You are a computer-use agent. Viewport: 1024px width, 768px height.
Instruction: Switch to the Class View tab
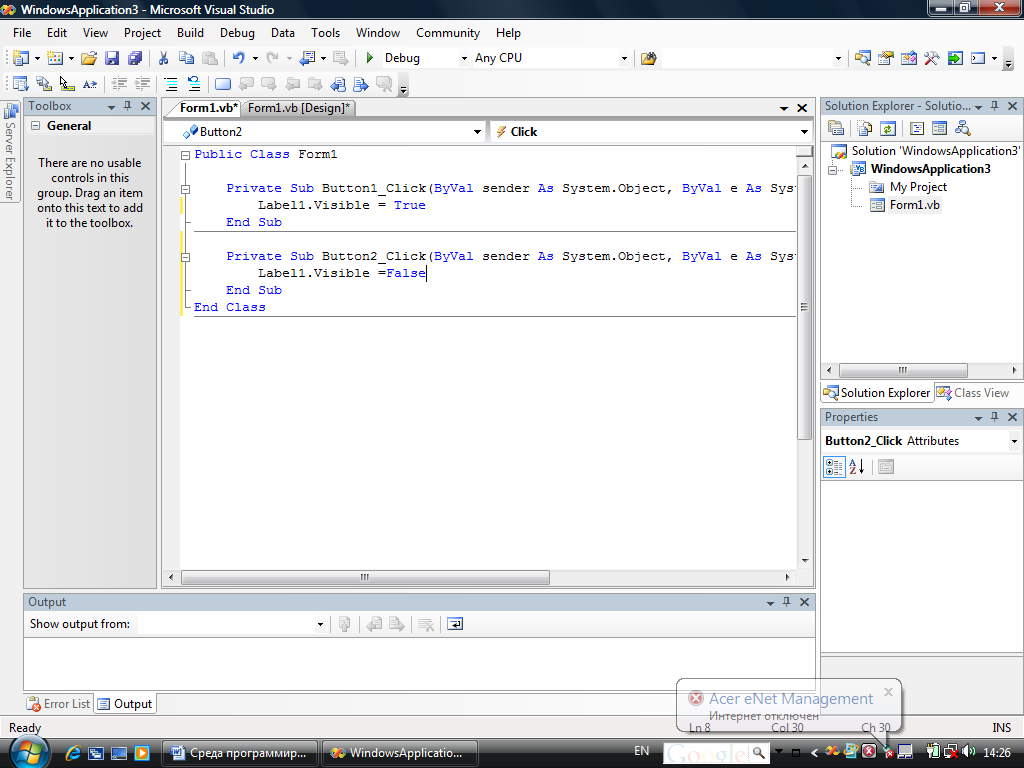[974, 393]
